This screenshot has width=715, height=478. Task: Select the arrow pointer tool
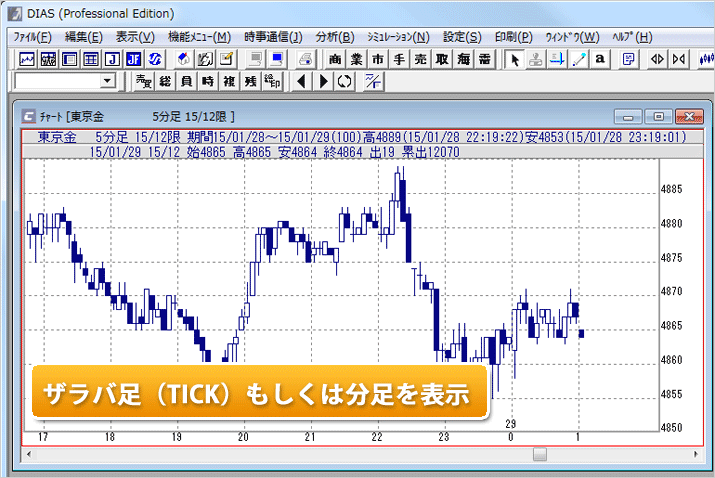pyautogui.click(x=515, y=60)
